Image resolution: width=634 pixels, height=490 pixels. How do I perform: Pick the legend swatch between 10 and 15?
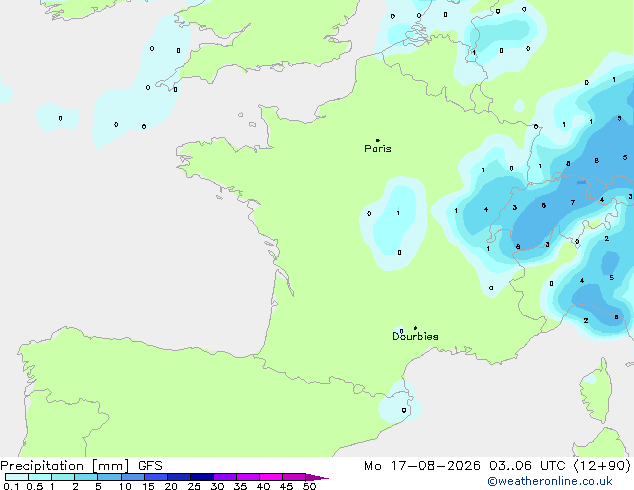click(x=132, y=477)
